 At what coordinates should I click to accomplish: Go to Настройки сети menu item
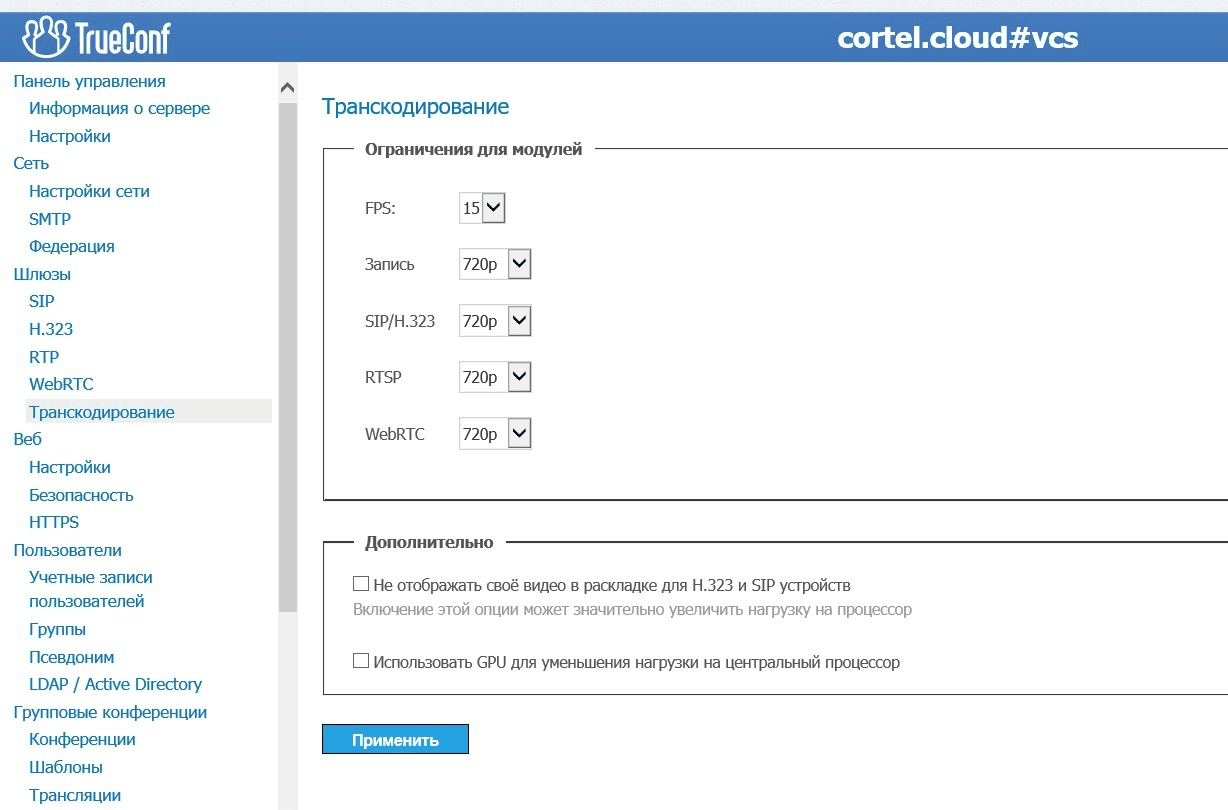click(89, 191)
